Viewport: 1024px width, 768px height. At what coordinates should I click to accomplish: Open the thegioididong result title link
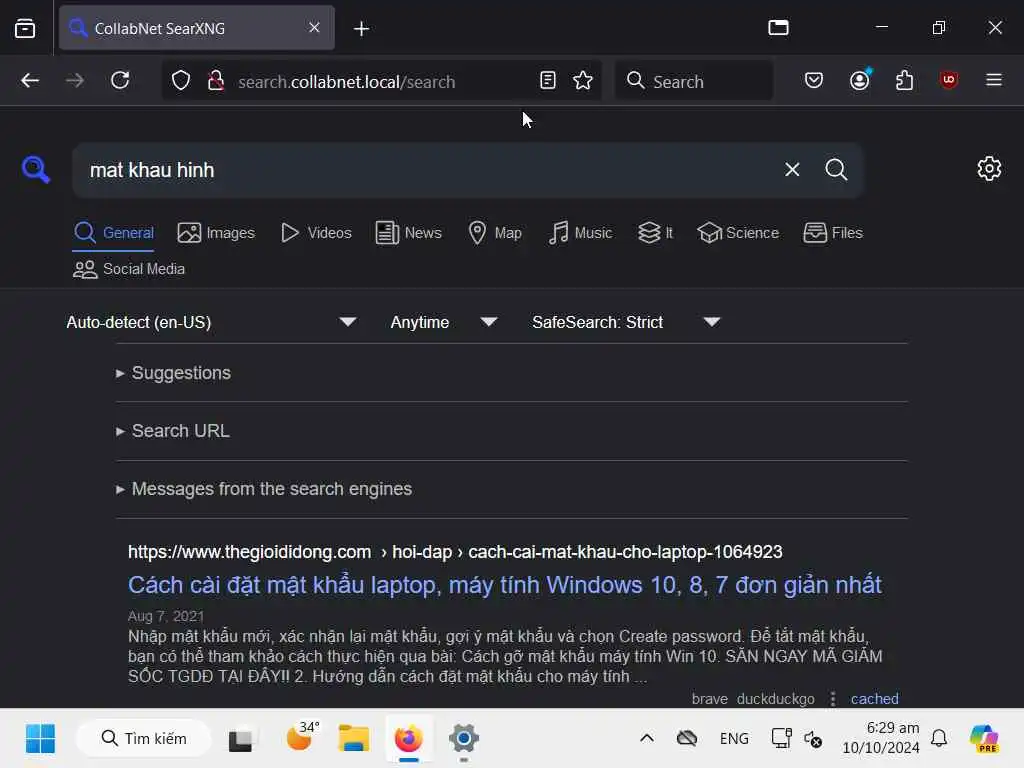pyautogui.click(x=505, y=585)
